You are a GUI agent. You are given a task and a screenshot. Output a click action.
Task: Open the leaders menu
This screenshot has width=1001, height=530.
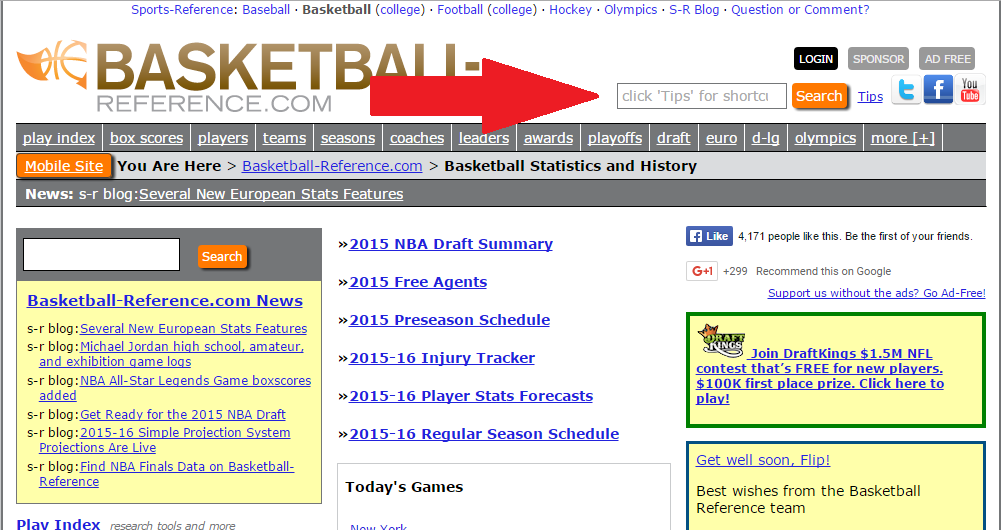[484, 138]
